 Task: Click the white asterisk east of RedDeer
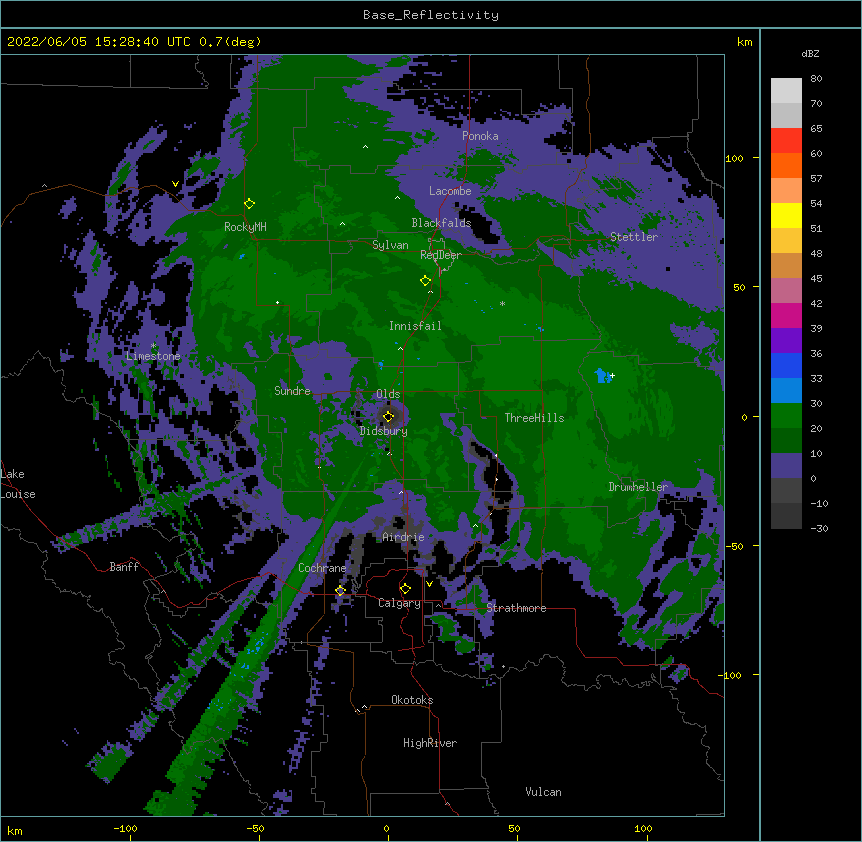(502, 304)
